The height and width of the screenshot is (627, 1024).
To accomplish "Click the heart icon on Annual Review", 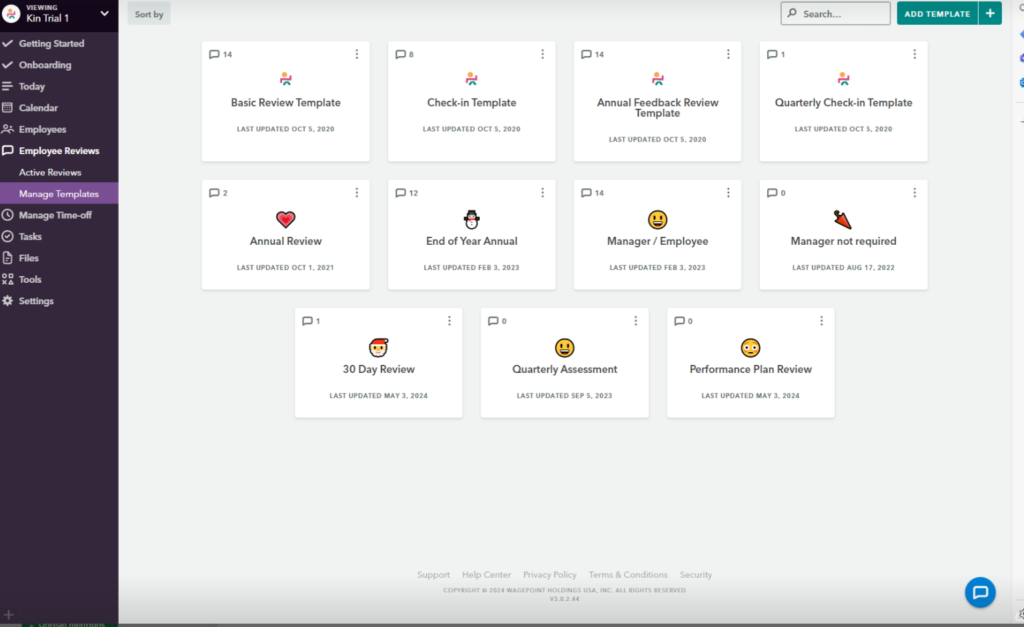I will point(286,219).
